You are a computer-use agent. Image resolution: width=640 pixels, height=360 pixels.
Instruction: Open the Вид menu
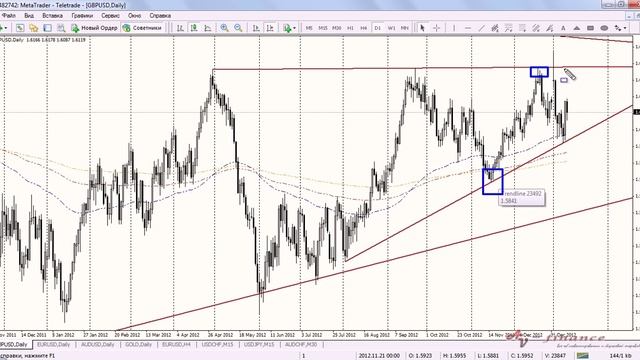29,16
